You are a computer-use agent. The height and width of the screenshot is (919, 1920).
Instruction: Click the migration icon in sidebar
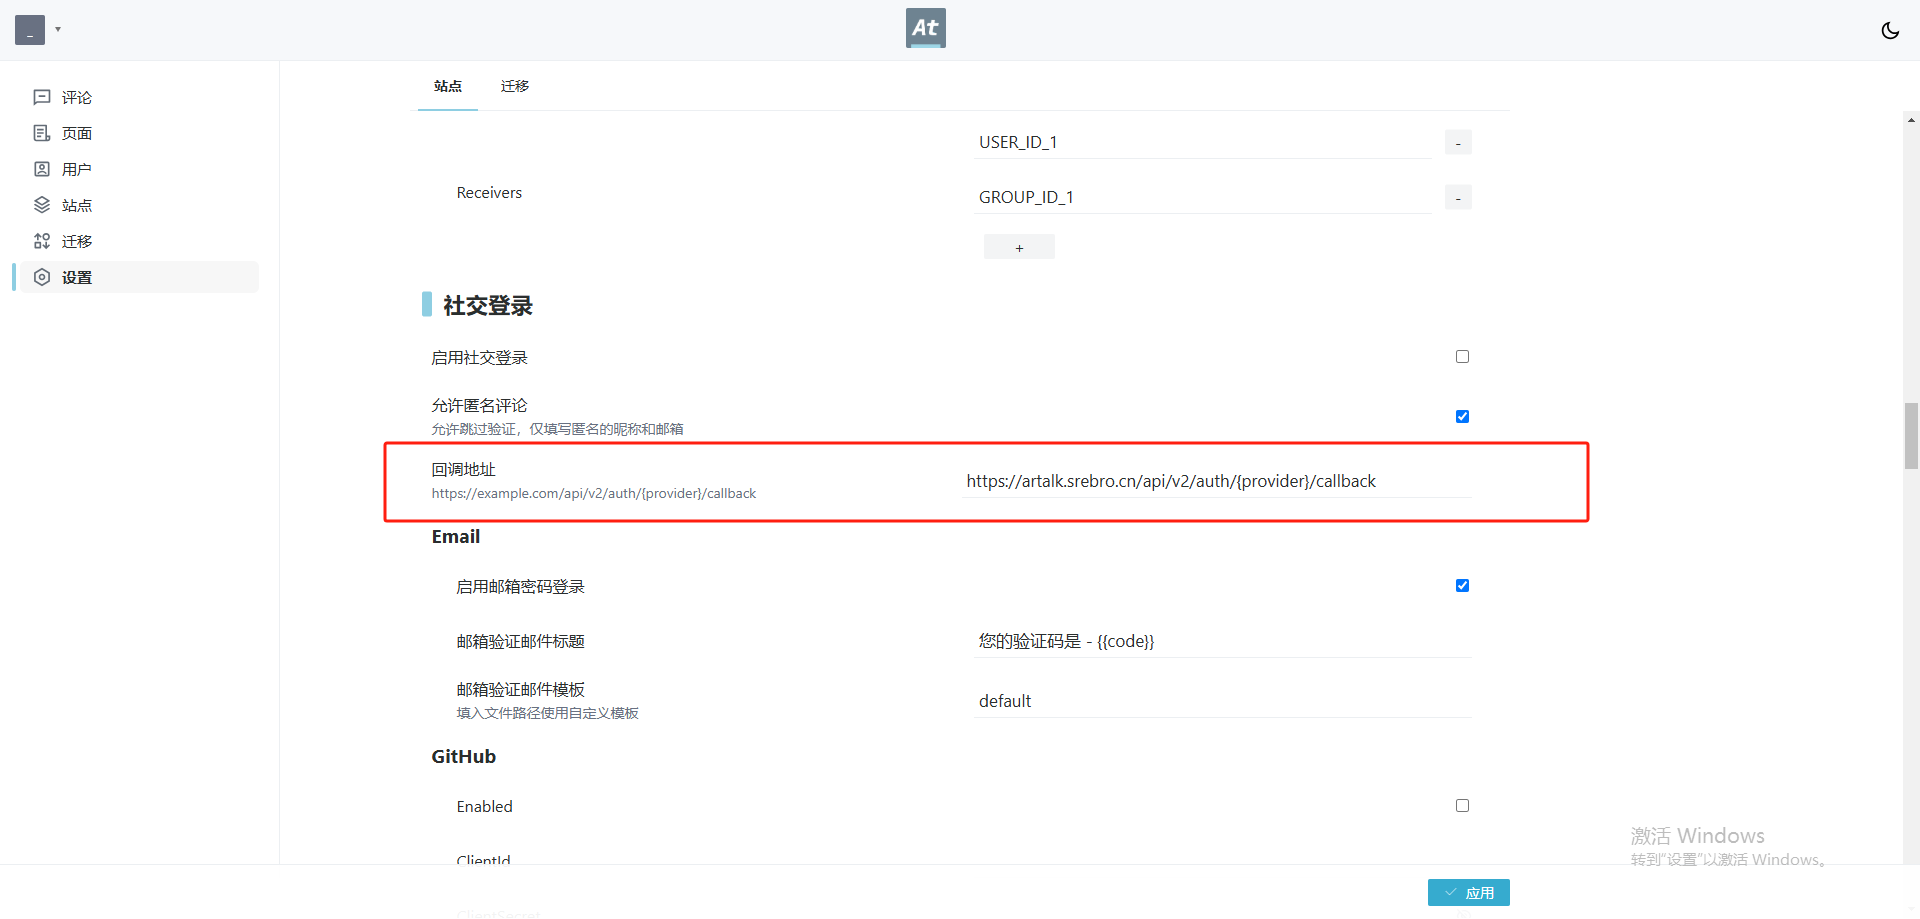42,241
